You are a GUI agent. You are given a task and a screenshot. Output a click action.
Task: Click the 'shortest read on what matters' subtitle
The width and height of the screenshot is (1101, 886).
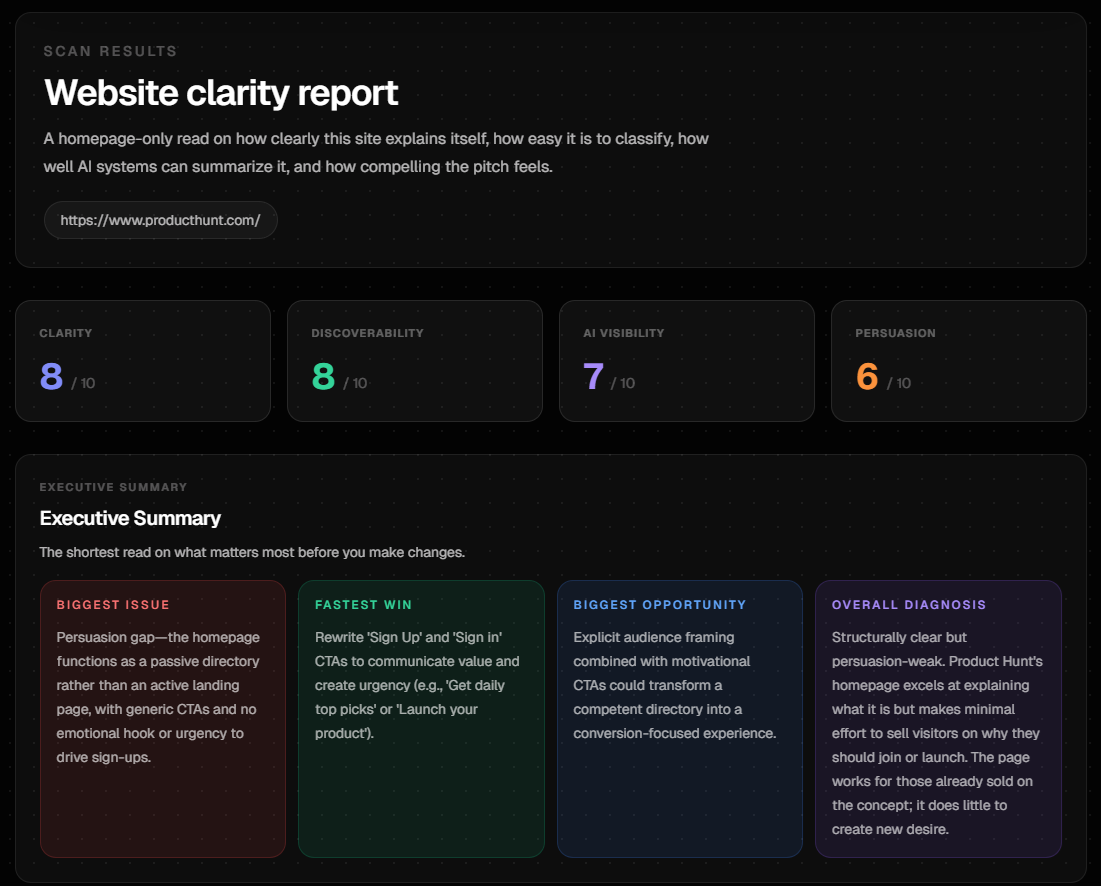pyautogui.click(x=252, y=553)
